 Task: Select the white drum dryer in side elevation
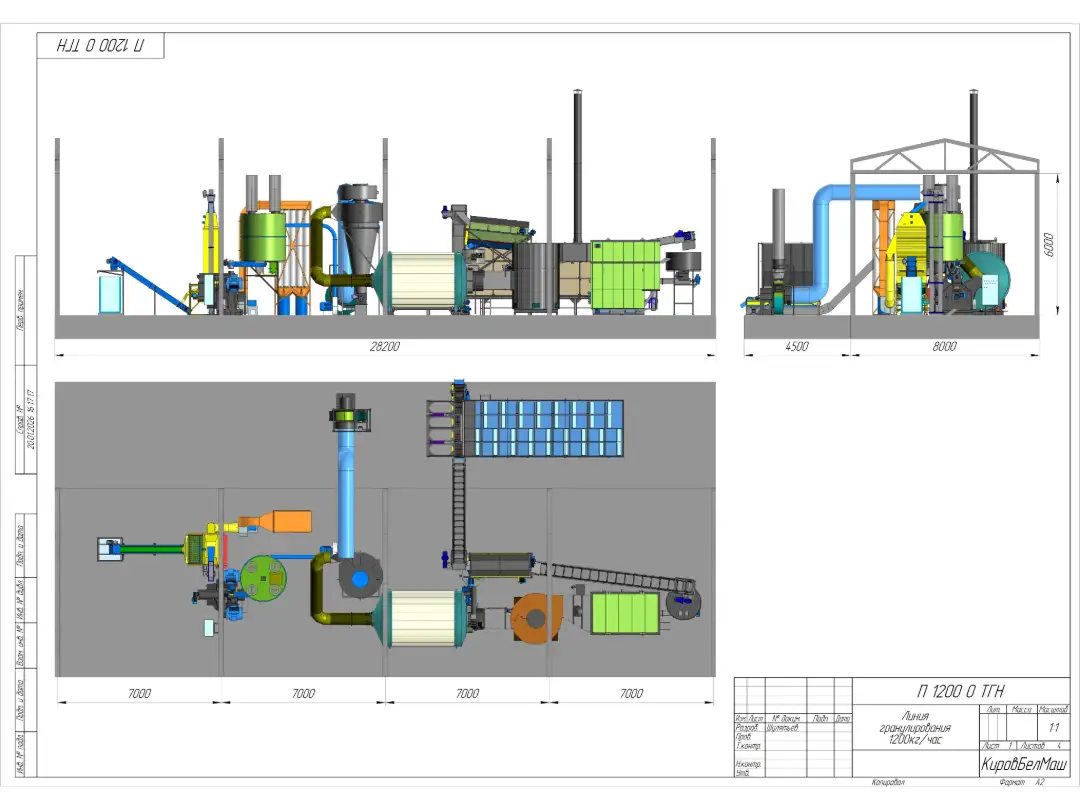click(418, 280)
